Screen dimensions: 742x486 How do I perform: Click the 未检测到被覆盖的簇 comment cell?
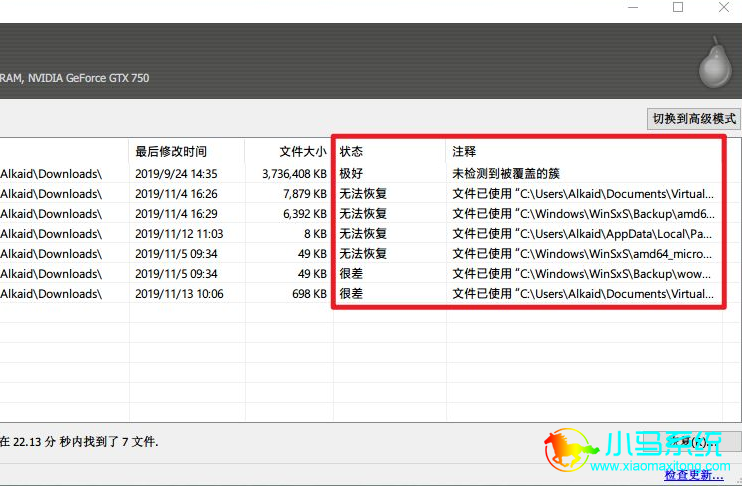tap(506, 174)
